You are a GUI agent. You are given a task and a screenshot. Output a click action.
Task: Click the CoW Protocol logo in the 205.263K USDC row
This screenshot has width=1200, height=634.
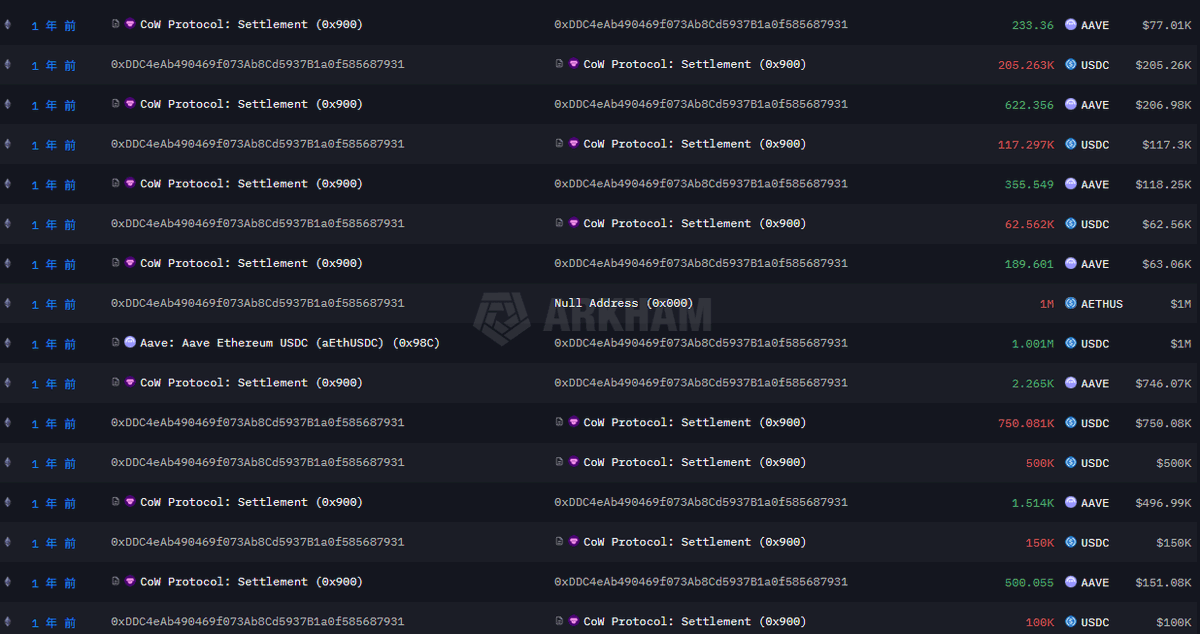click(x=574, y=64)
